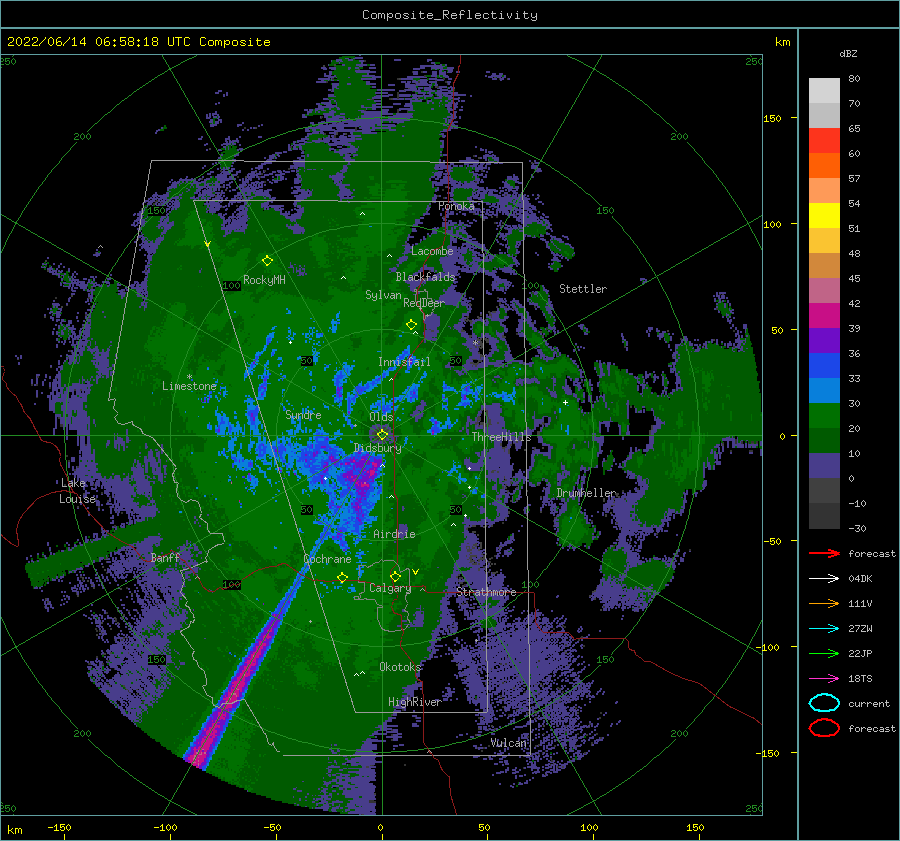Click the RockyMH town label

coord(264,280)
